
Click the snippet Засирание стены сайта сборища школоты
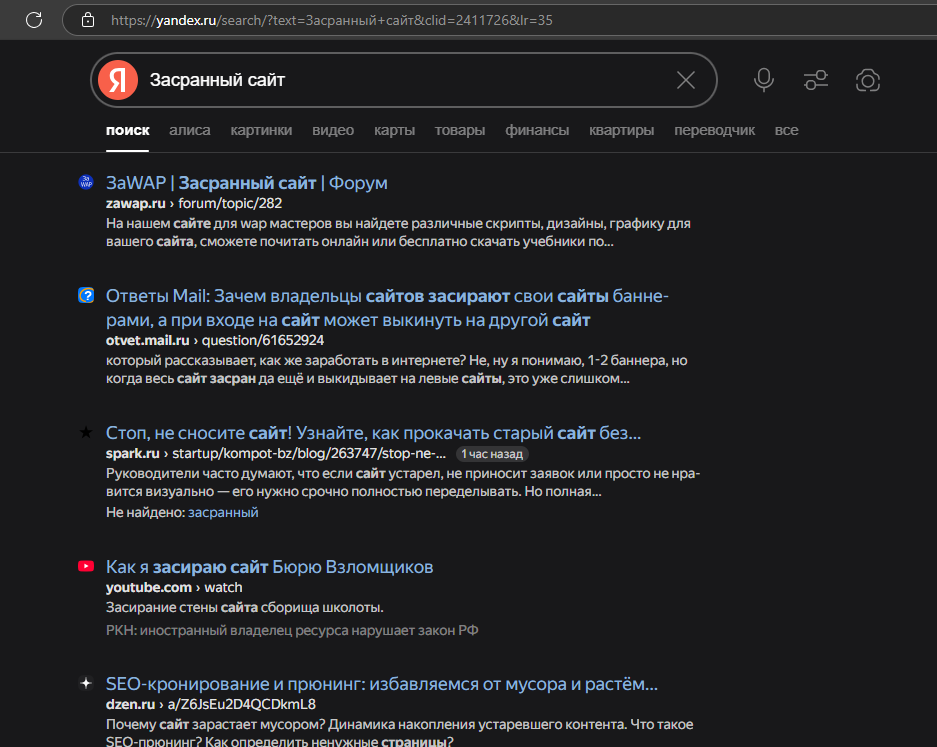coord(244,607)
